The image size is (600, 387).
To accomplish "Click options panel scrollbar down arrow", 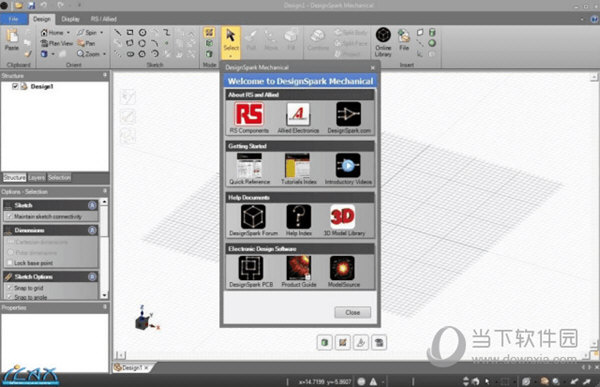I will pyautogui.click(x=104, y=295).
